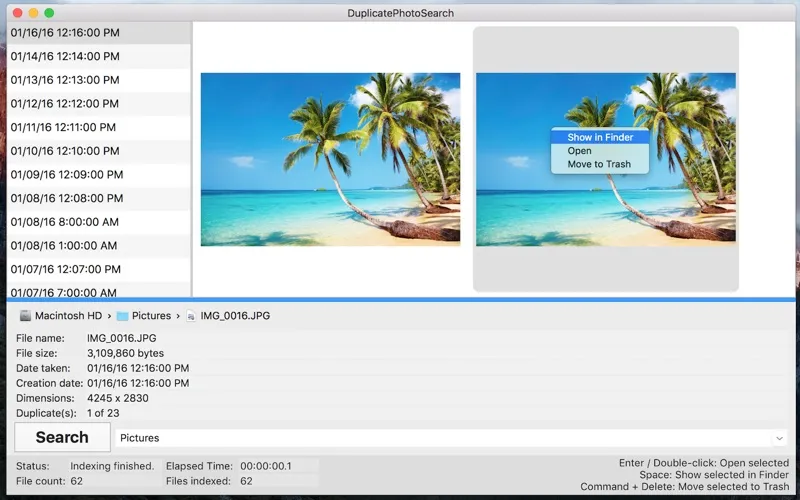Screen dimensions: 800x500
Task: Expand the Pictures folder dropdown arrow
Action: 779,438
